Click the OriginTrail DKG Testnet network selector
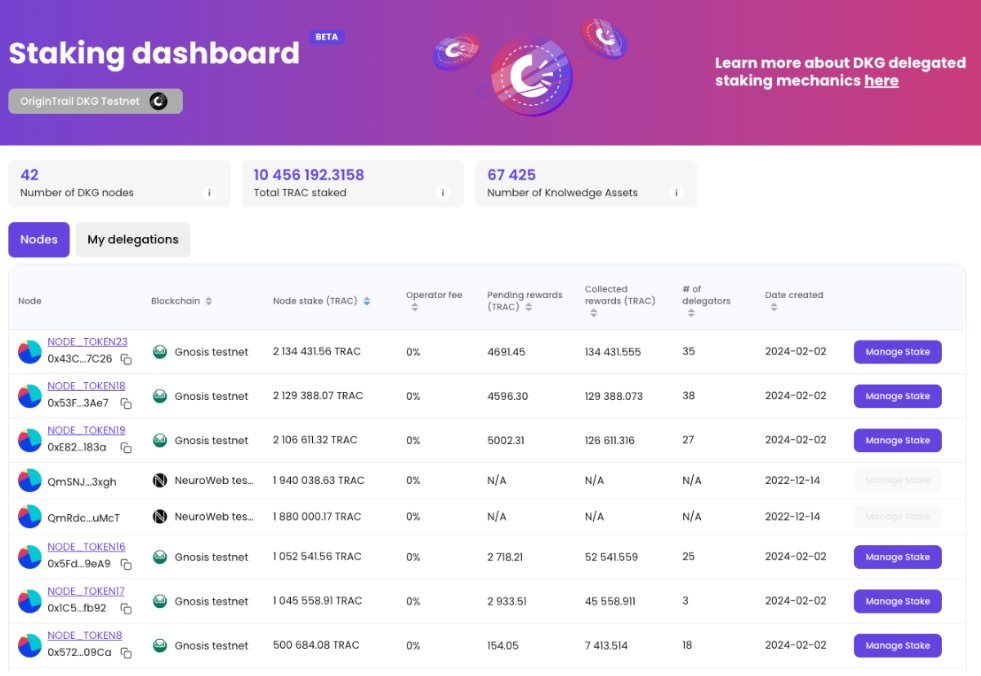 click(95, 101)
